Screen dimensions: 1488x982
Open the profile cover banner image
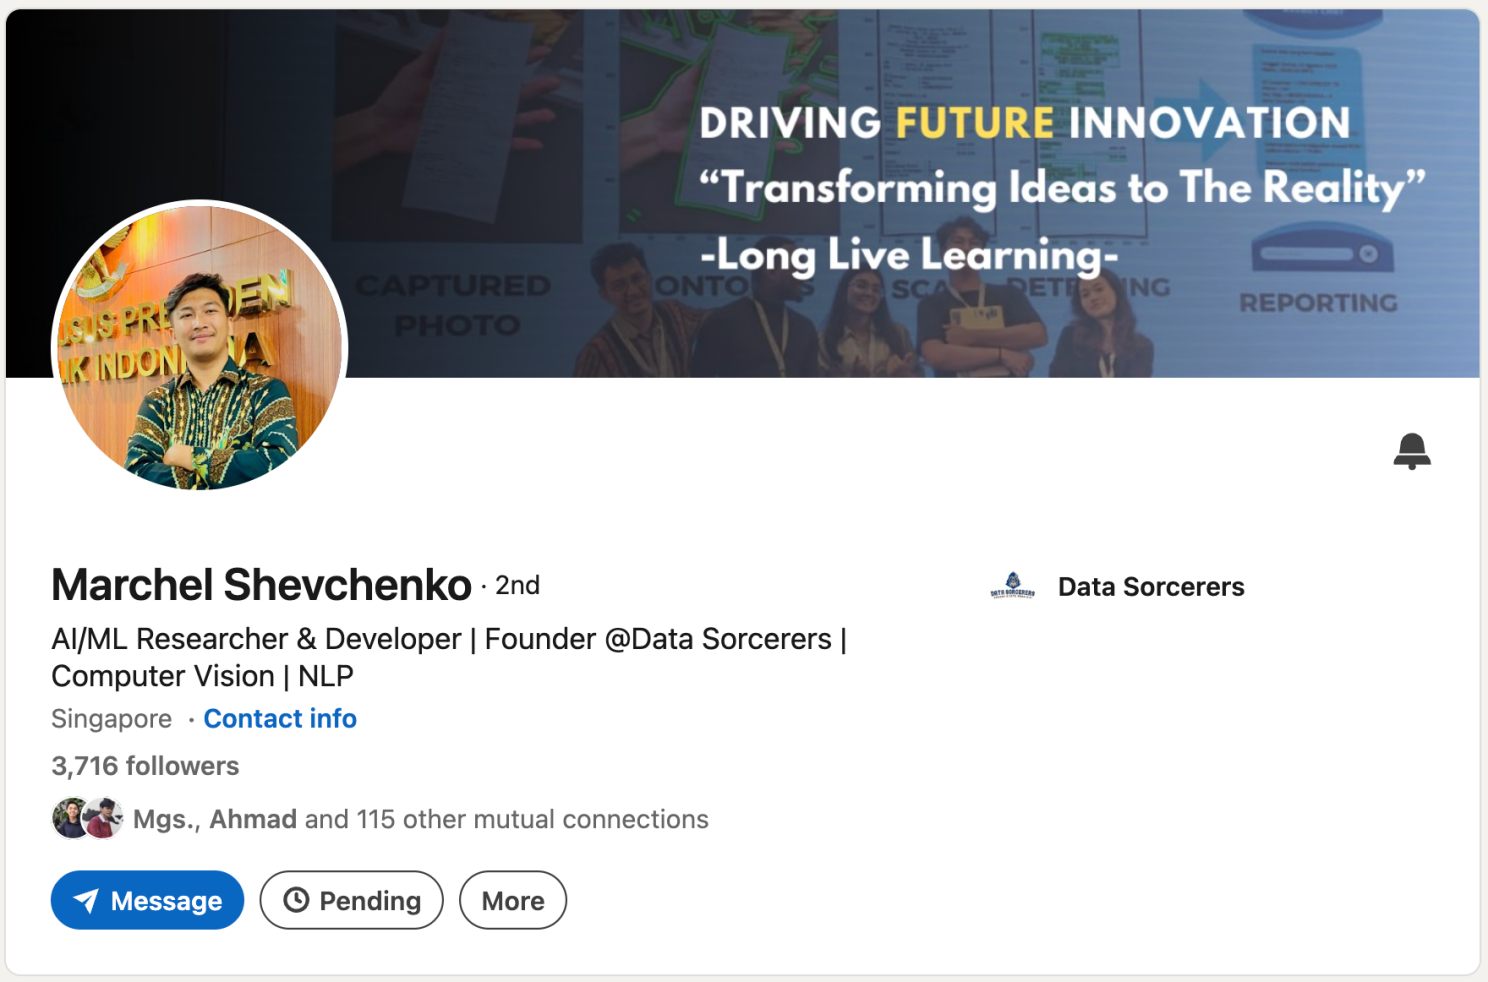click(743, 194)
